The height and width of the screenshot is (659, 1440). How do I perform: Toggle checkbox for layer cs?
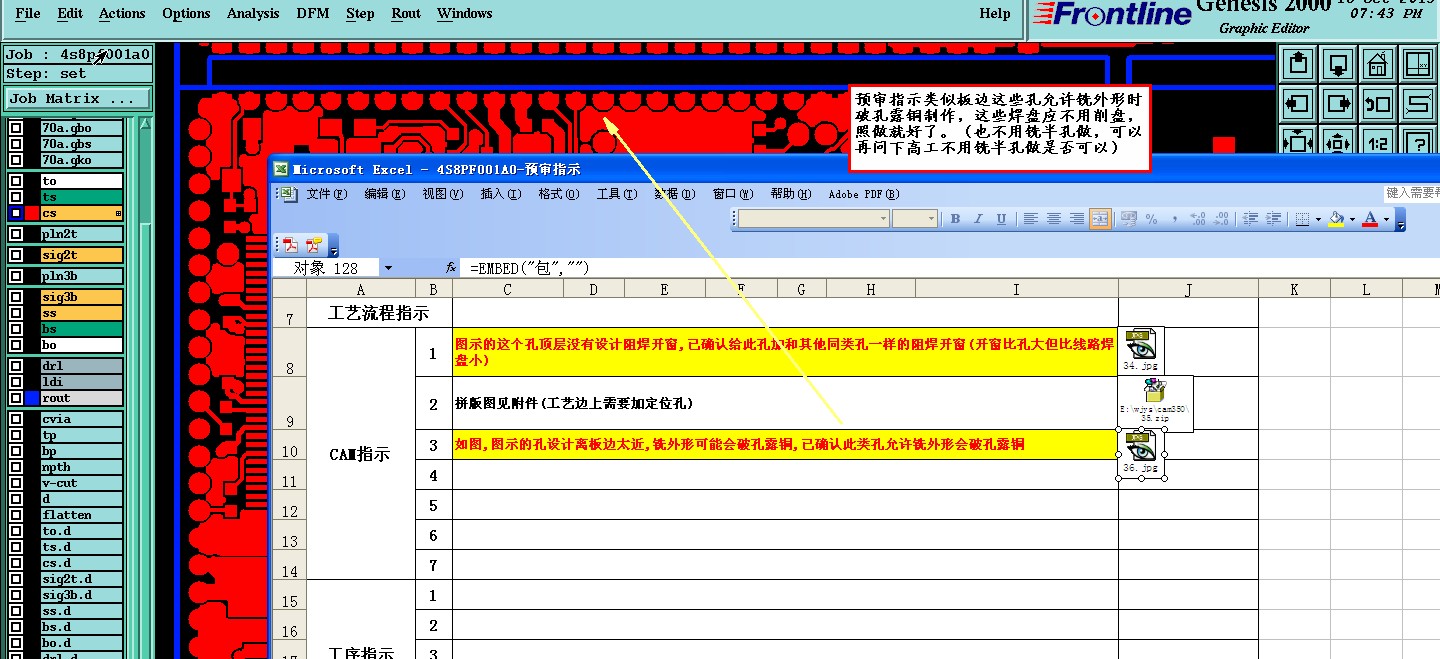15,213
